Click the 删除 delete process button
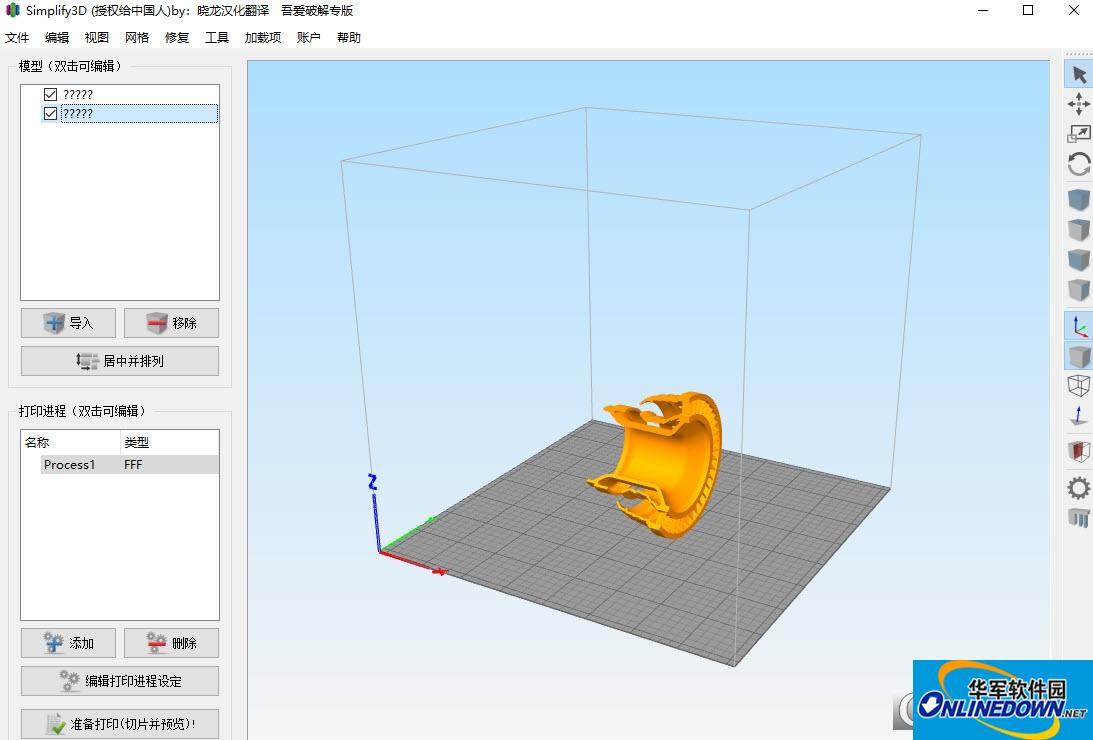 (171, 642)
